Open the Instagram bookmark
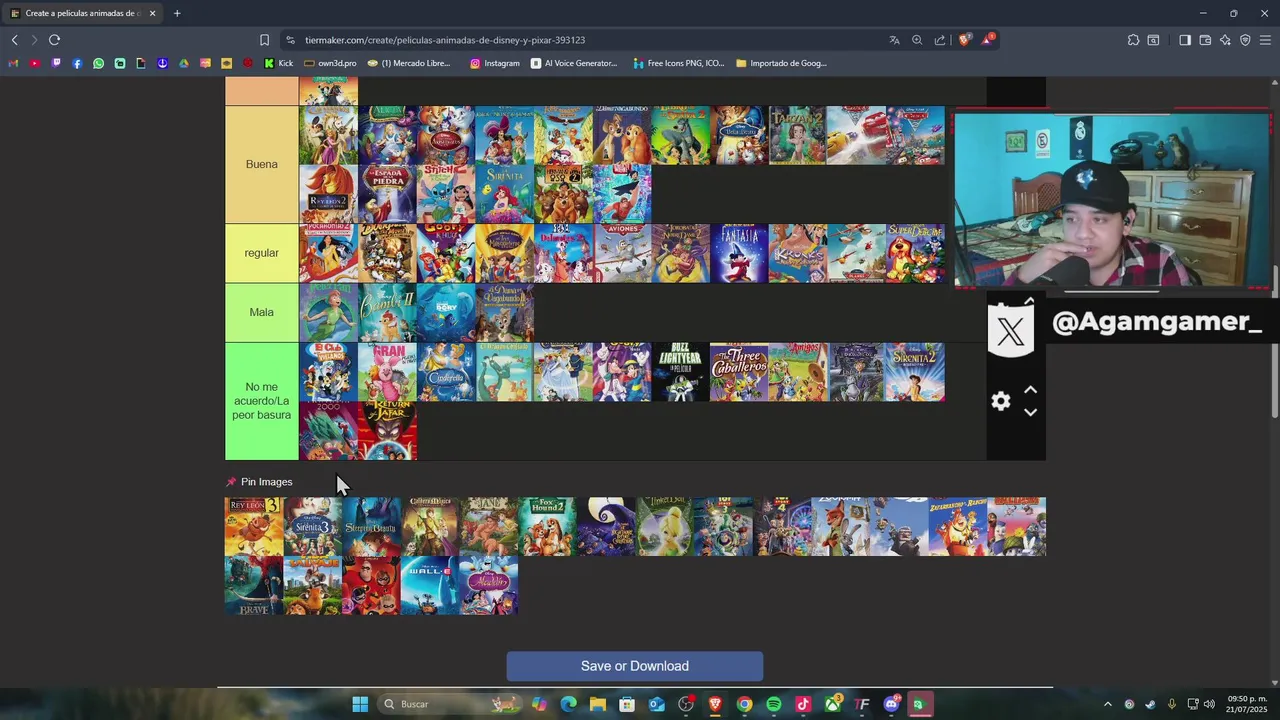This screenshot has width=1280, height=720. click(495, 63)
